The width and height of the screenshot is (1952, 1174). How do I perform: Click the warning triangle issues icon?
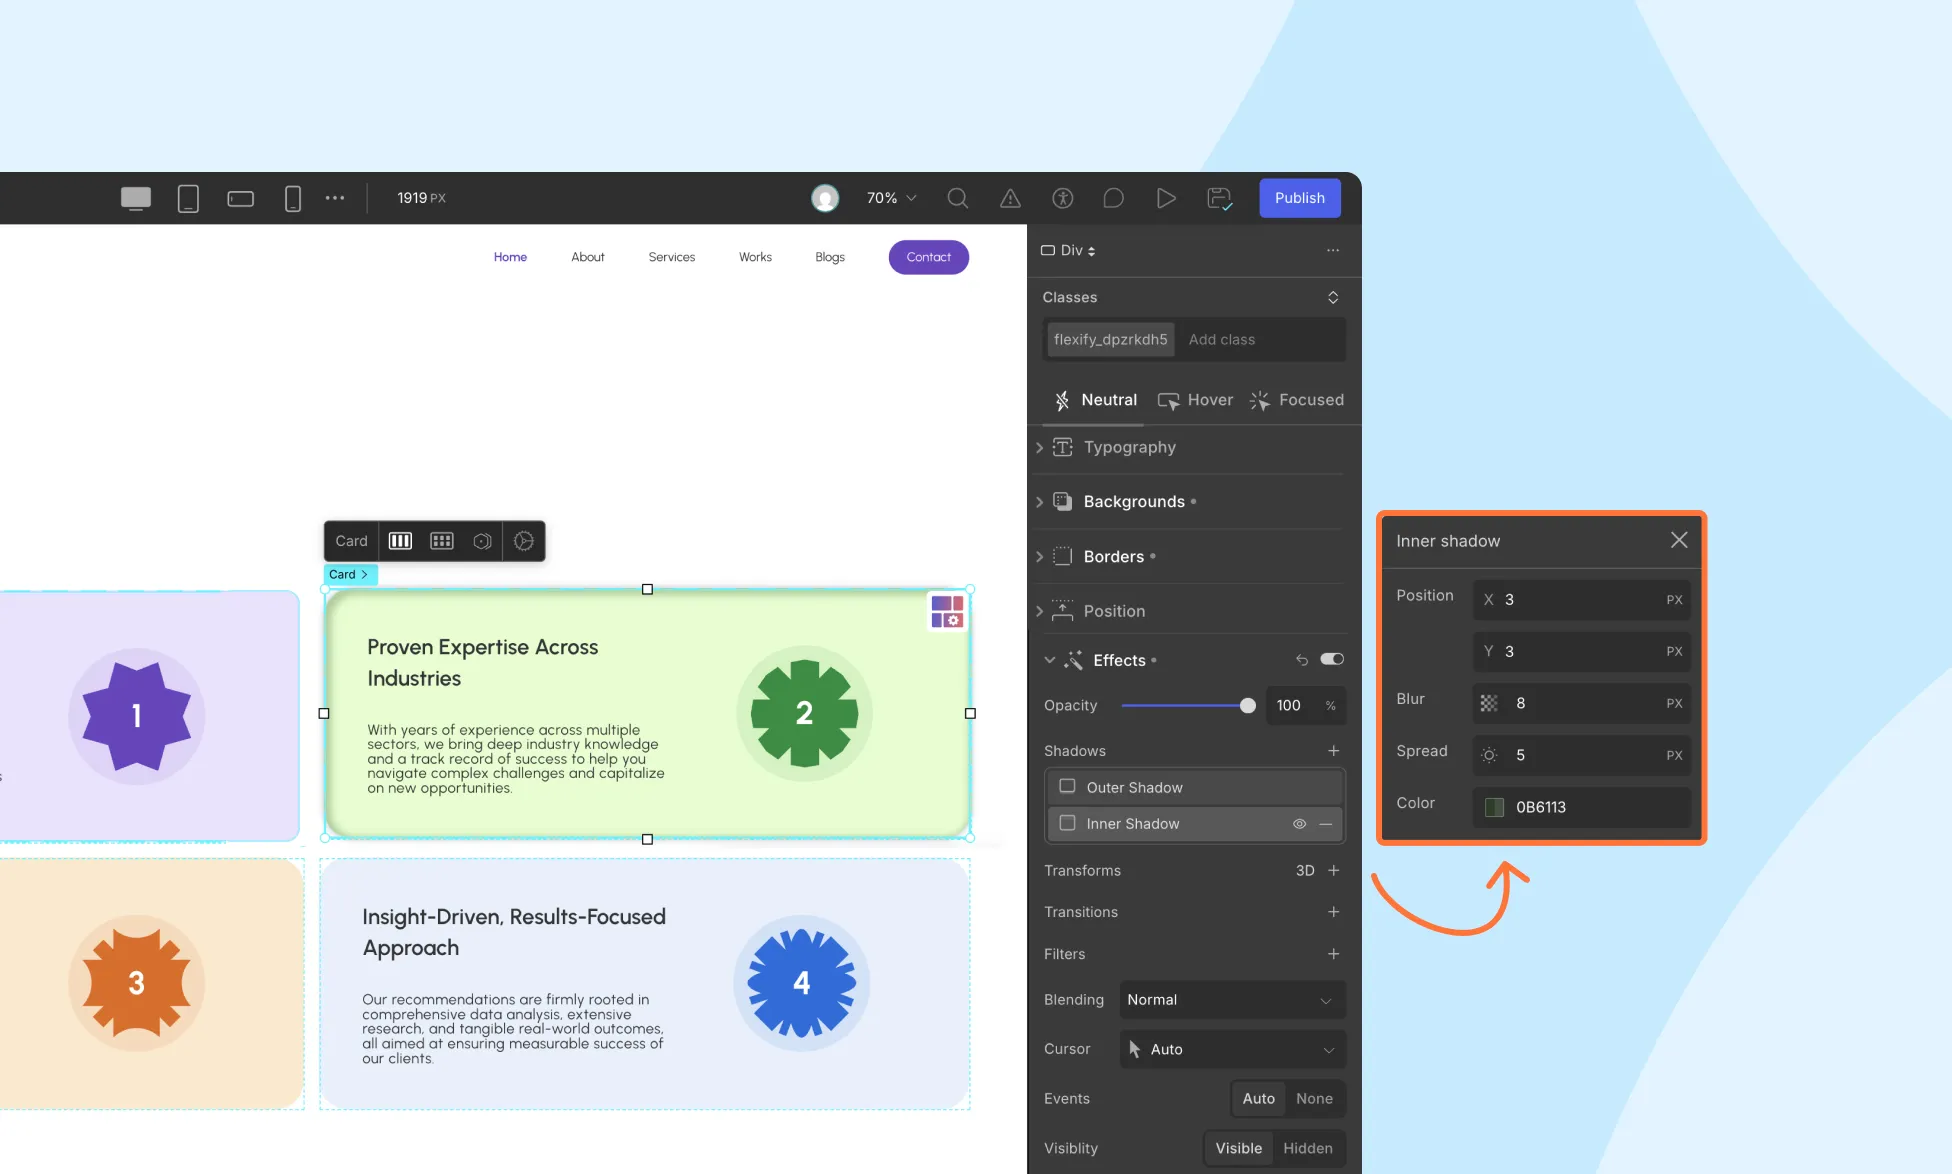1010,198
